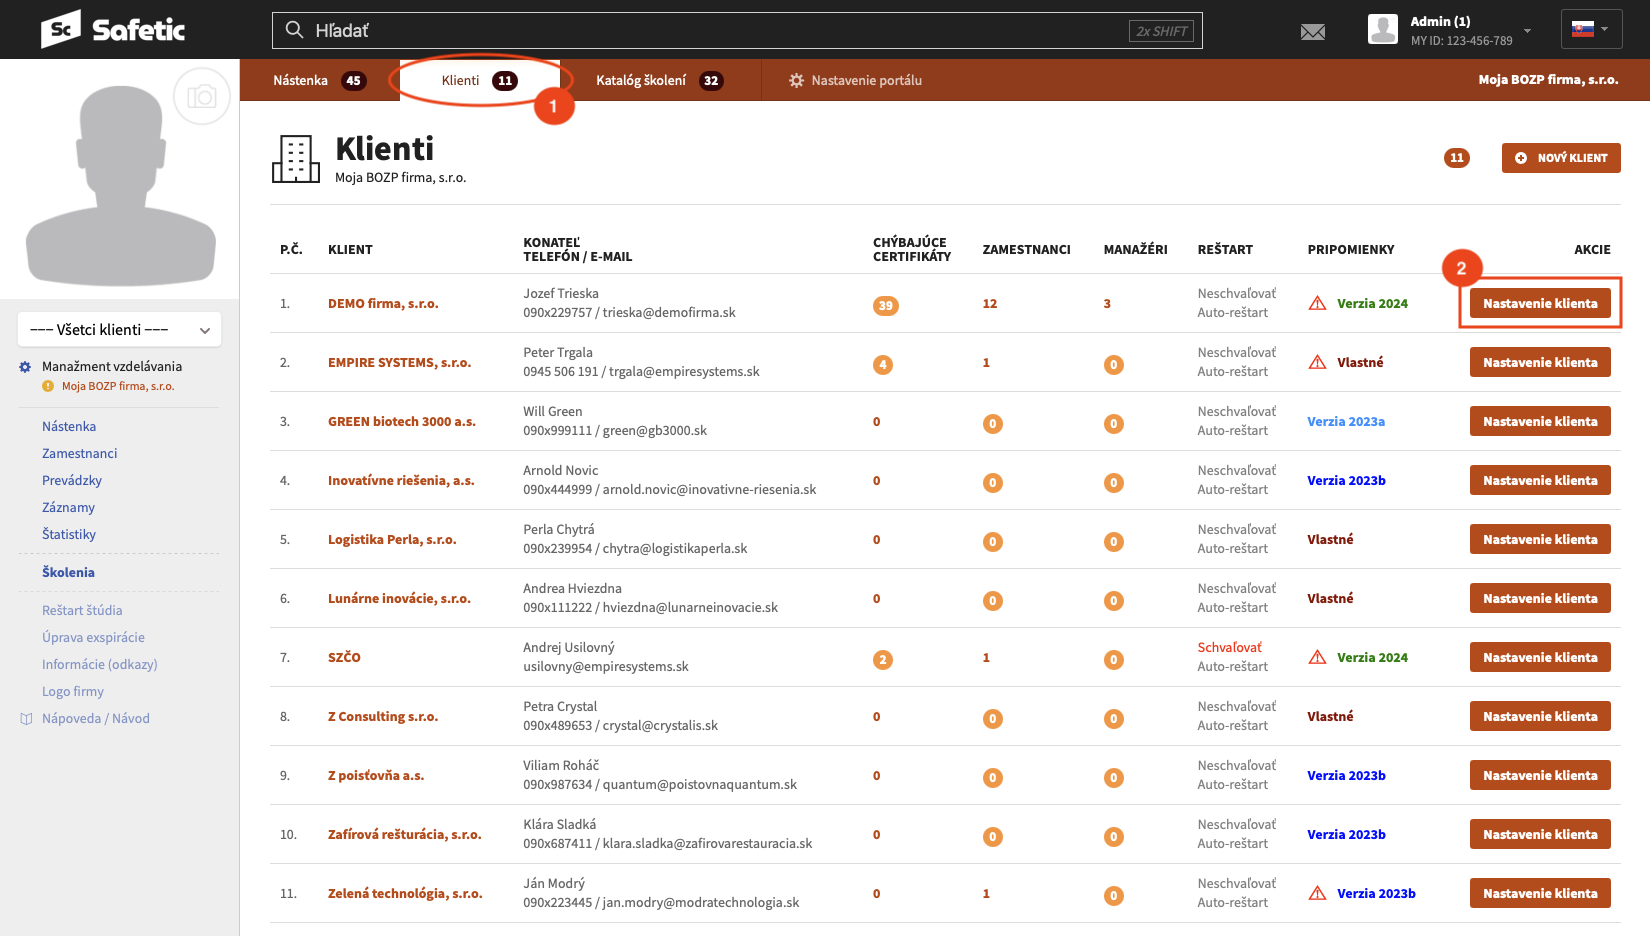Click the 39 missing certificates badge for DEMO firma
1650x936 pixels.
pyautogui.click(x=885, y=305)
